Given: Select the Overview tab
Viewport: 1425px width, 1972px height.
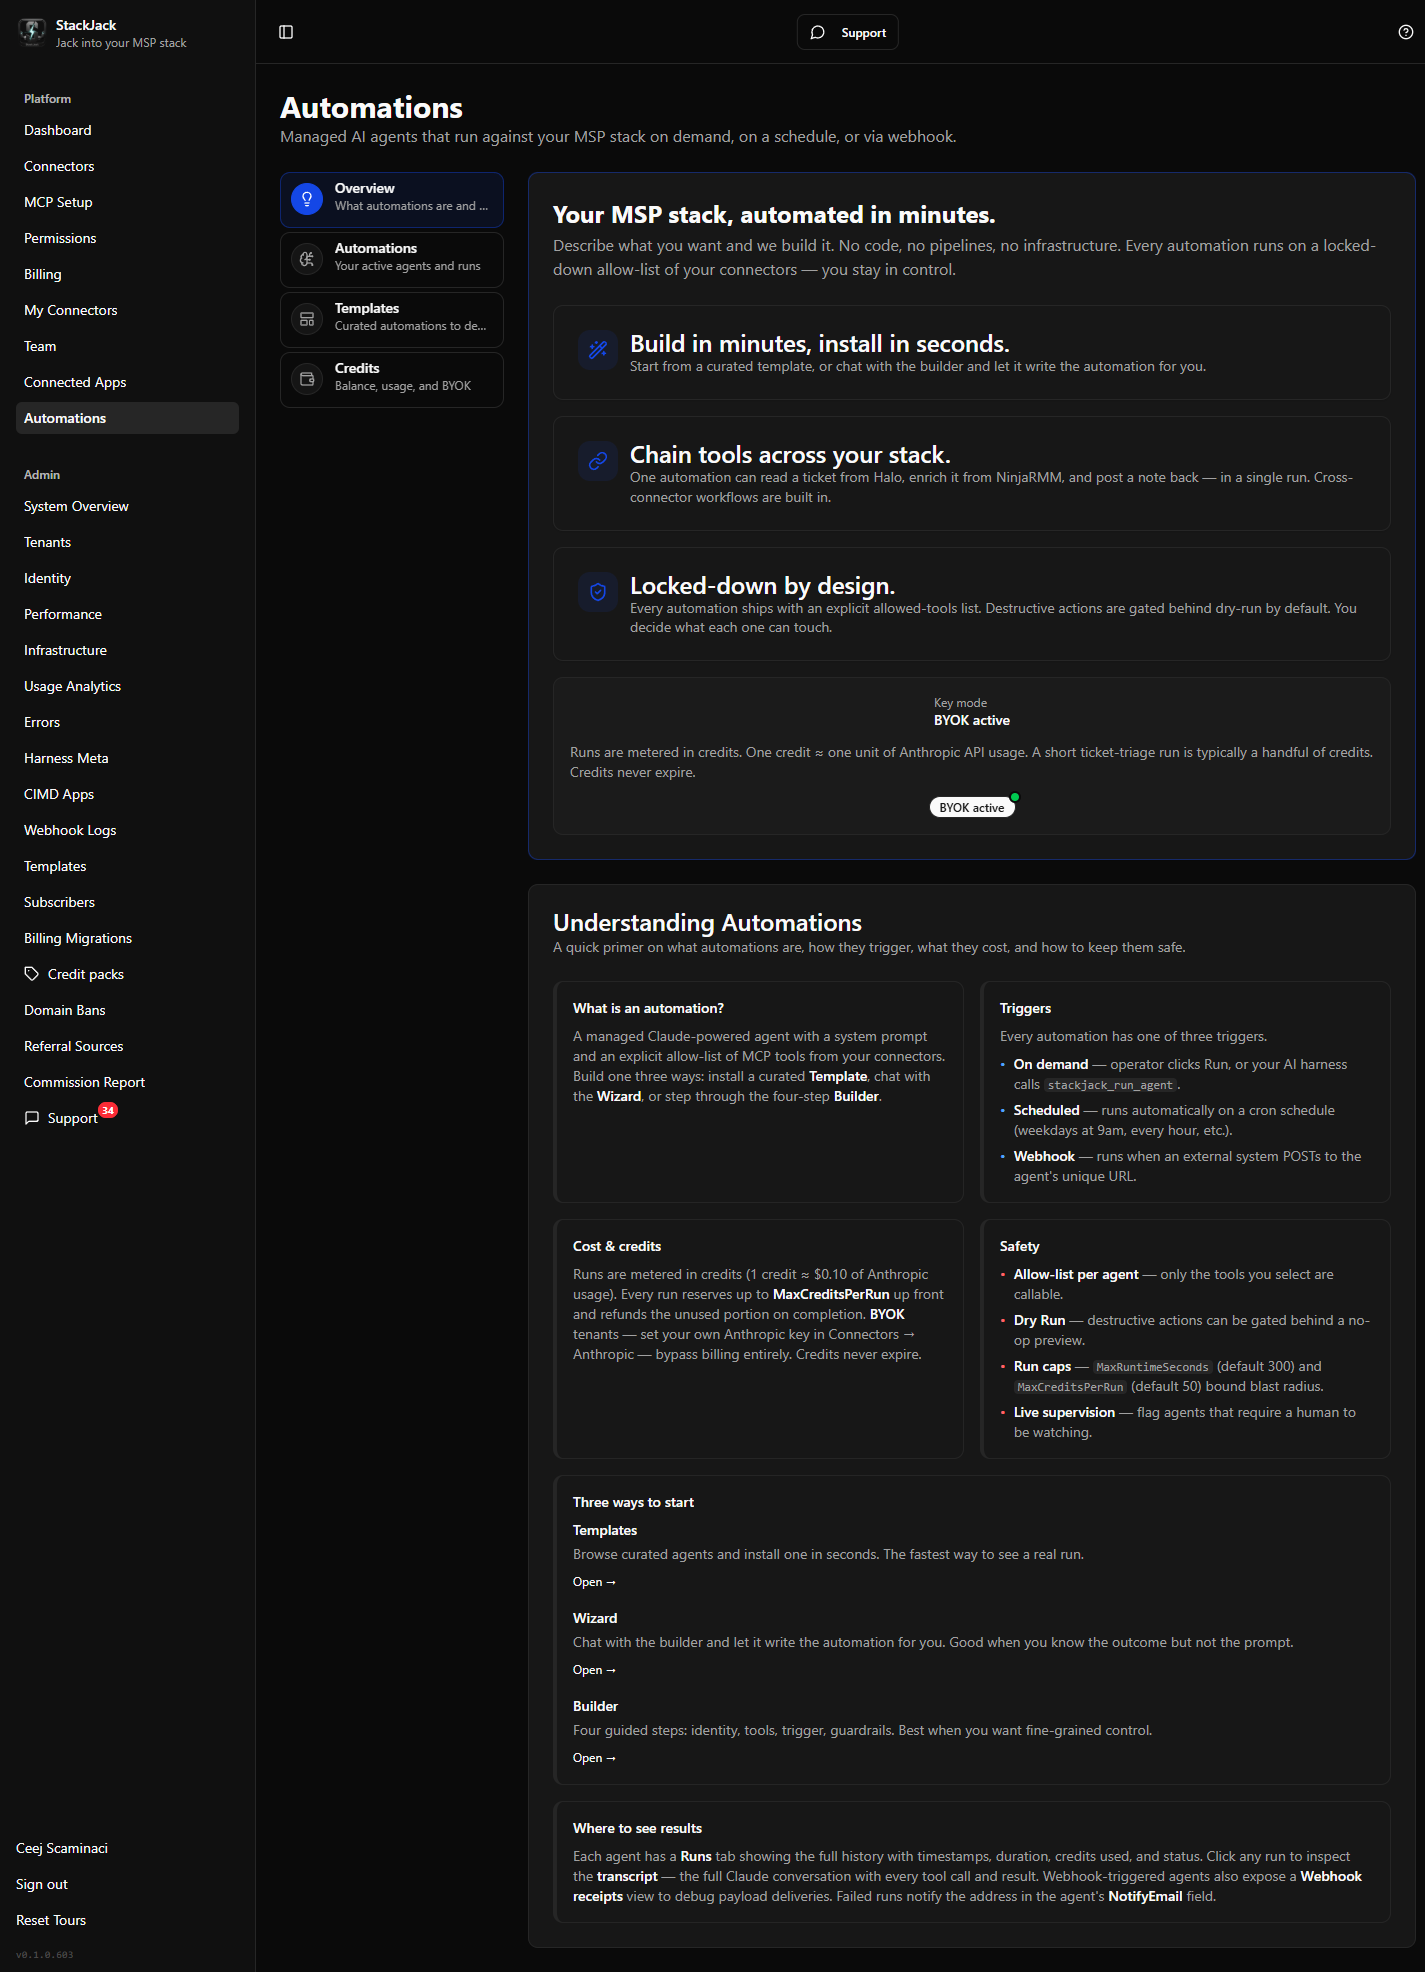Looking at the screenshot, I should [392, 199].
